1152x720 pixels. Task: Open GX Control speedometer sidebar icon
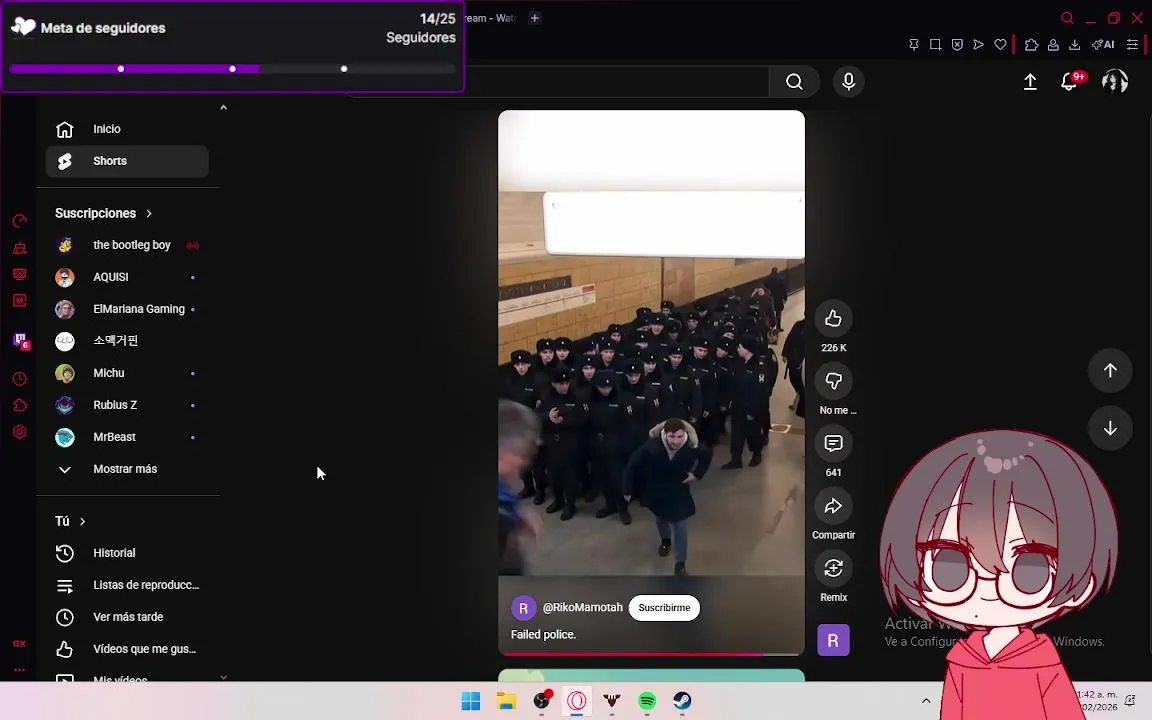point(20,221)
